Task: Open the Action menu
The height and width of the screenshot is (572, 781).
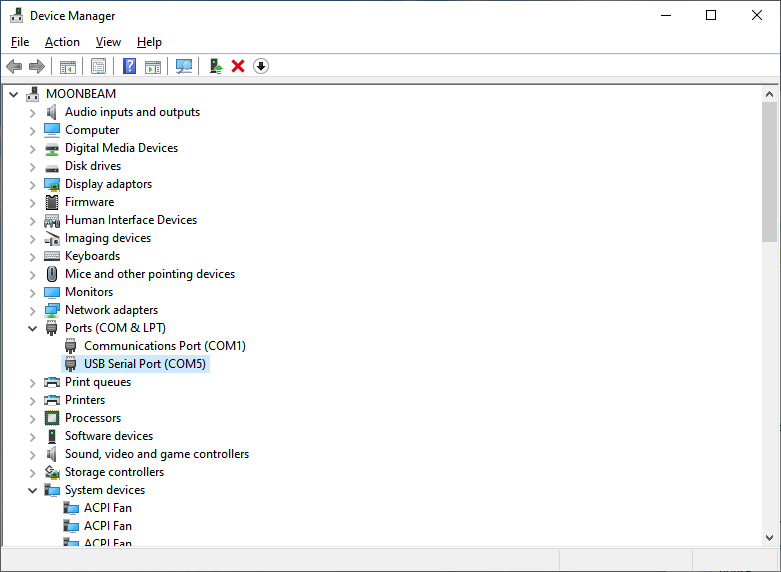Action: tap(62, 42)
